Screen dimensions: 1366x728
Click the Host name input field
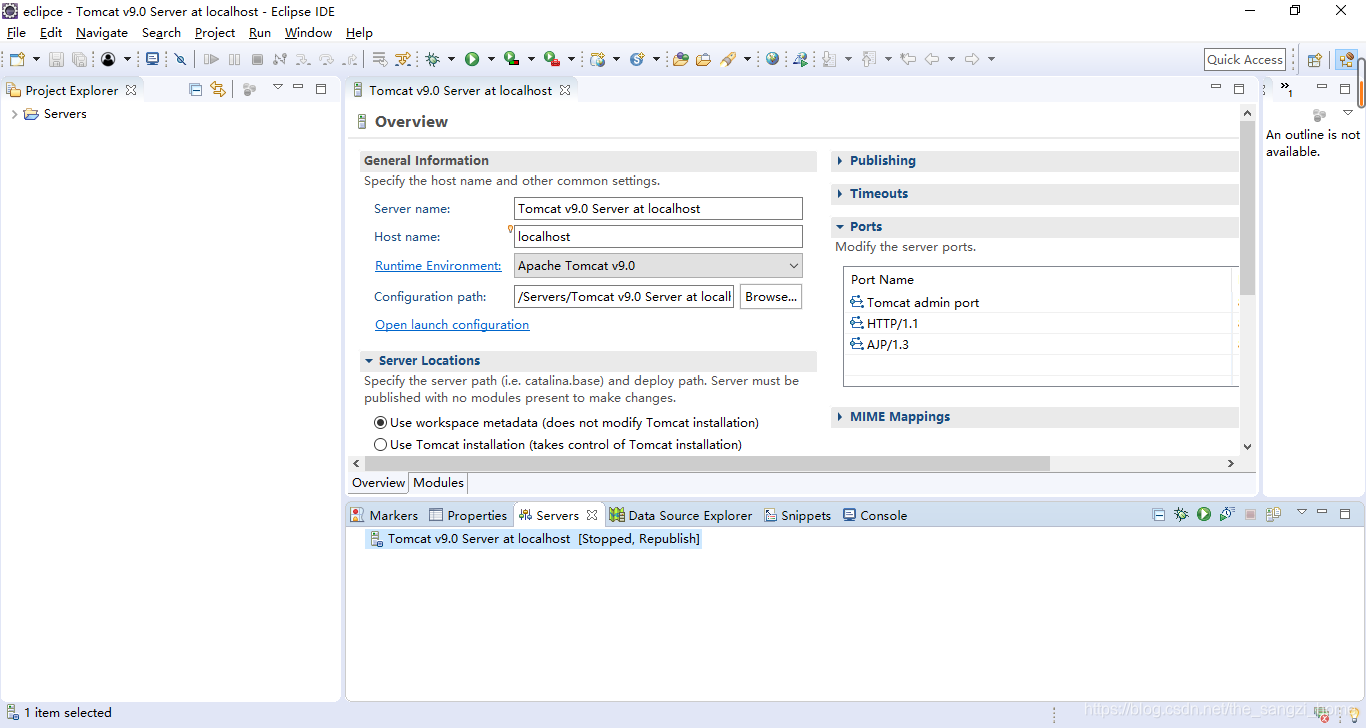tap(658, 237)
